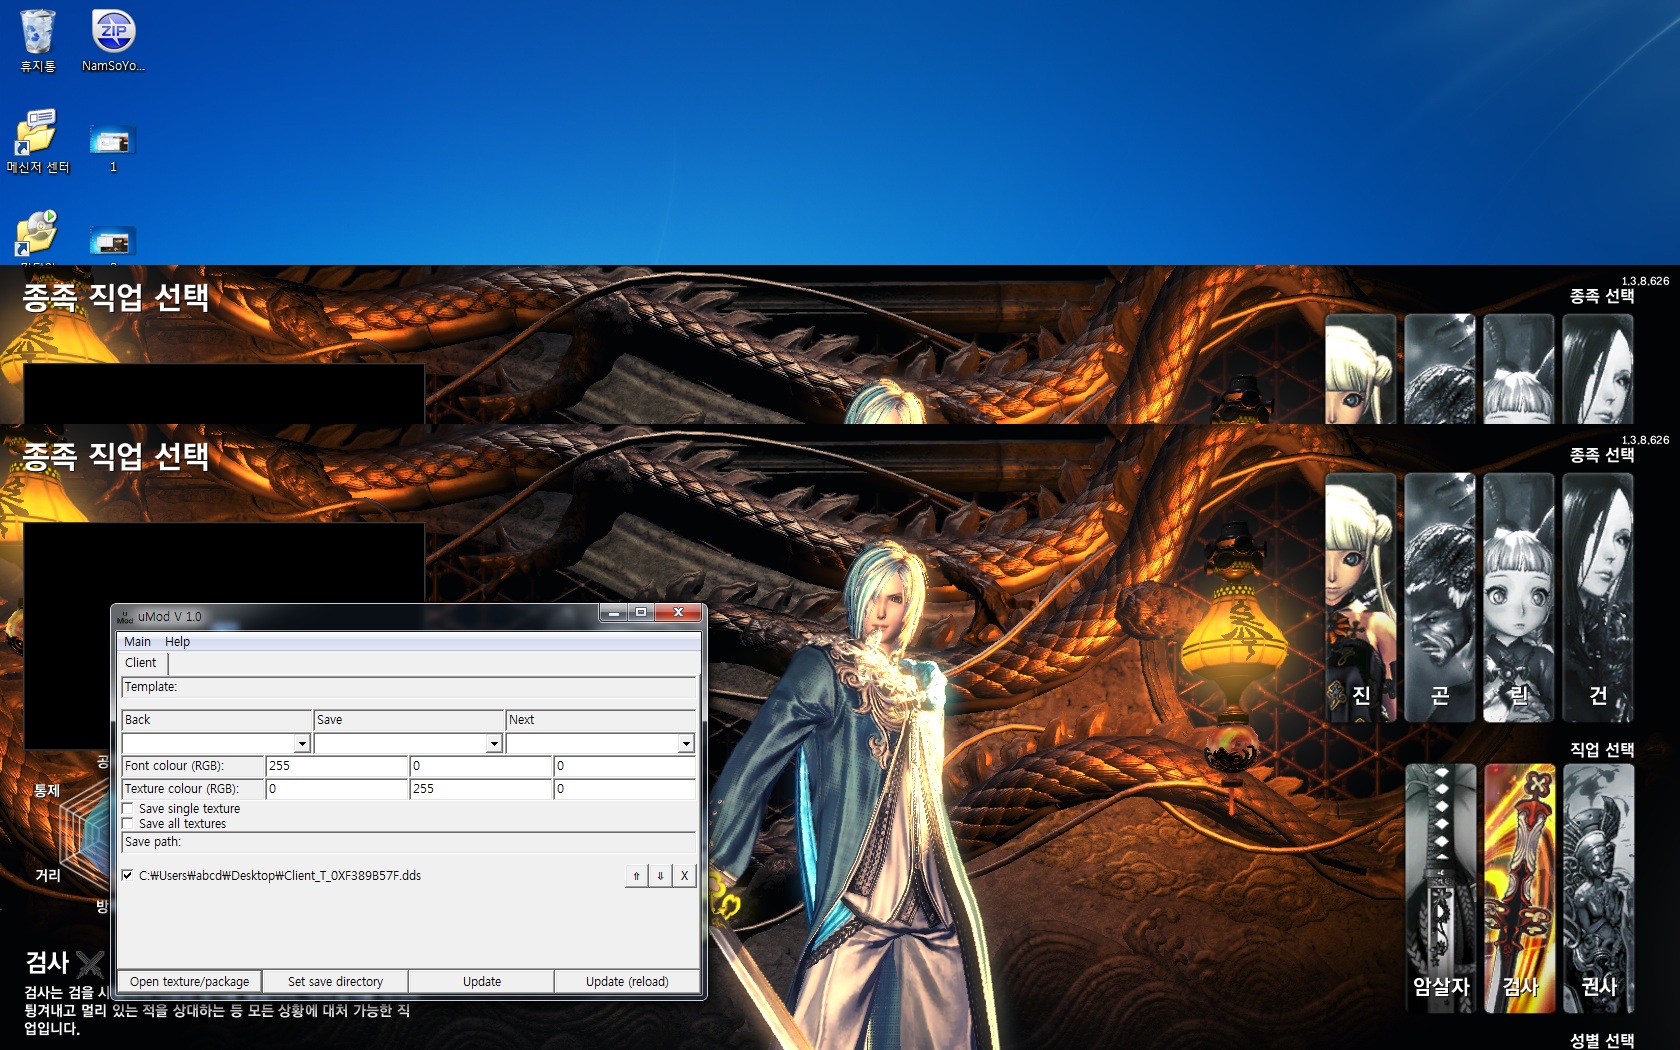Remove the loaded .dds texture with X
The image size is (1680, 1050).
tap(684, 876)
